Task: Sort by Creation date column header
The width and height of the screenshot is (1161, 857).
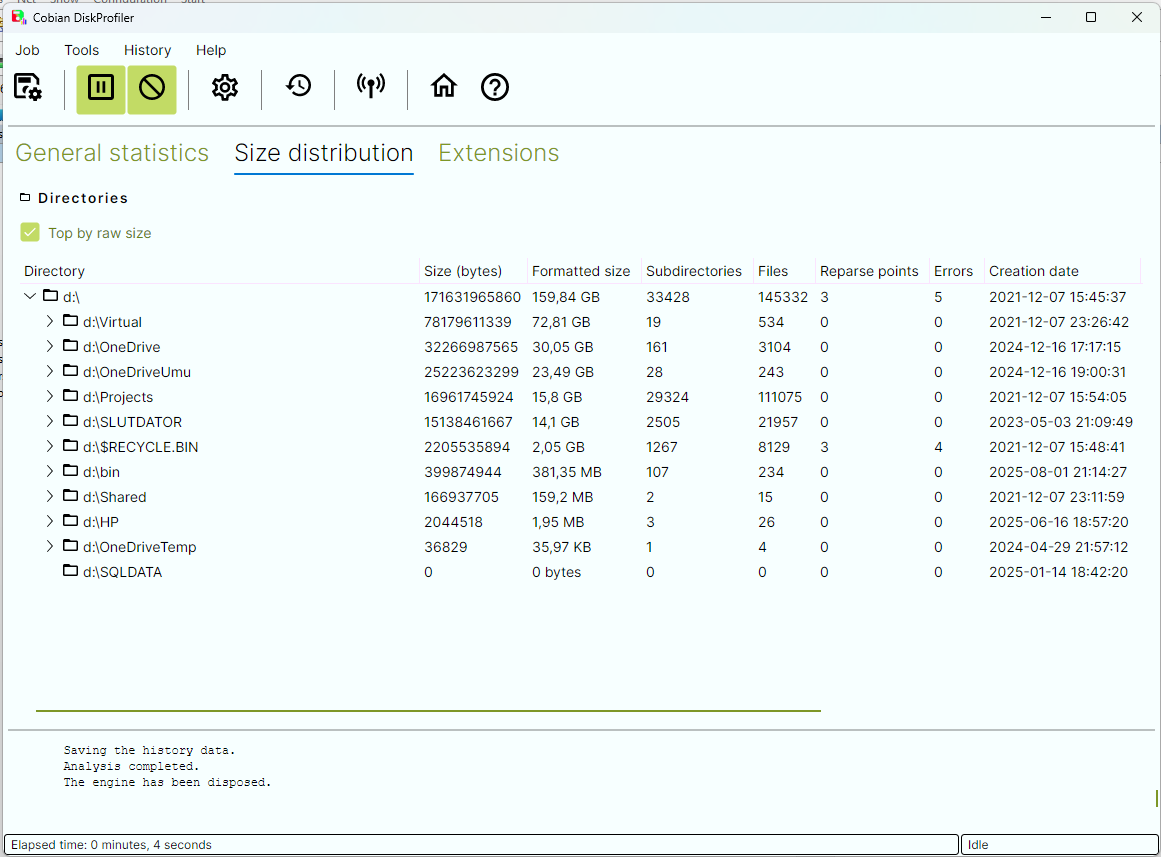Action: click(x=1033, y=271)
